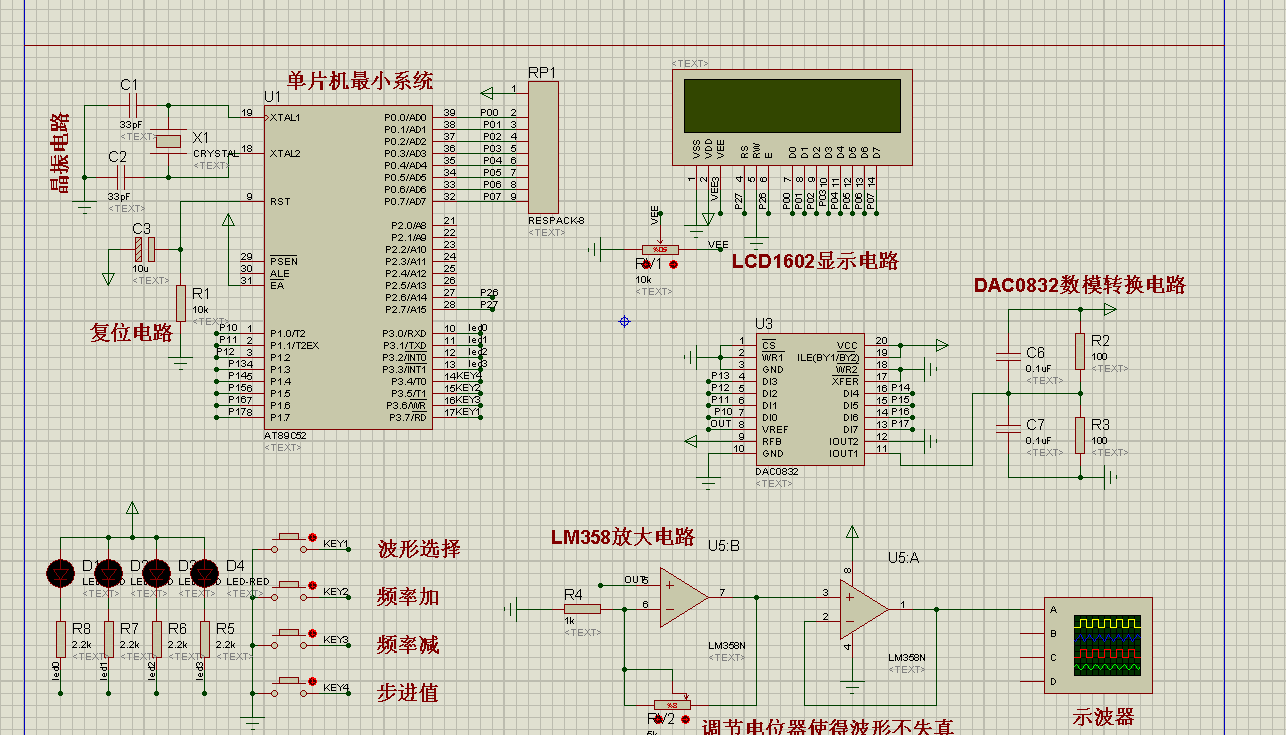
Task: Click reset resistor R1
Action: 181,303
